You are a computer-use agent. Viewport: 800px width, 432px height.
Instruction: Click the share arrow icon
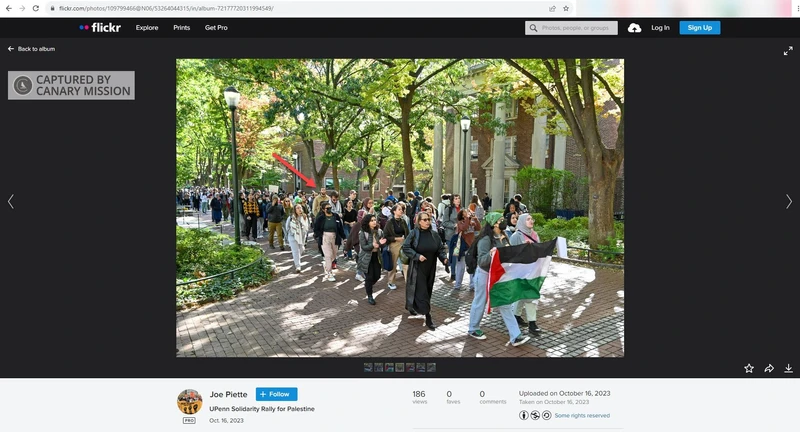click(769, 368)
